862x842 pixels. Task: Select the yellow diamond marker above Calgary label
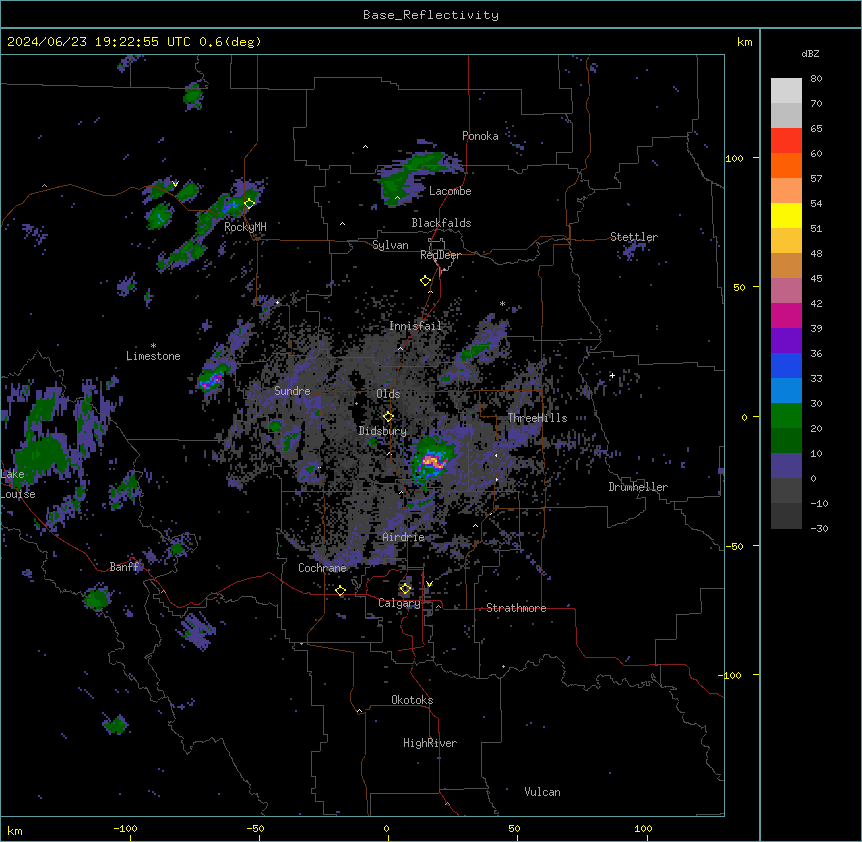(405, 589)
